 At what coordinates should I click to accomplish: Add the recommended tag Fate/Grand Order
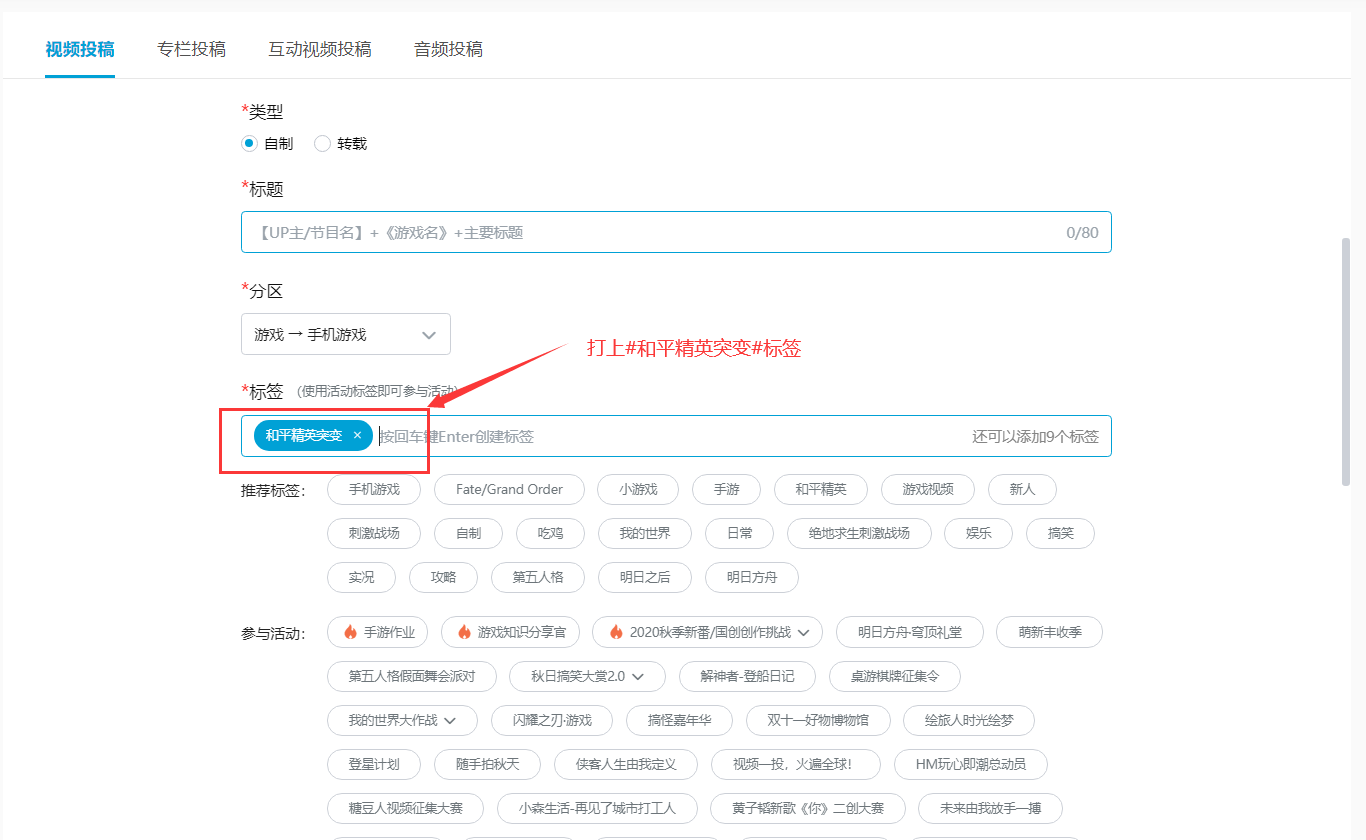click(509, 489)
